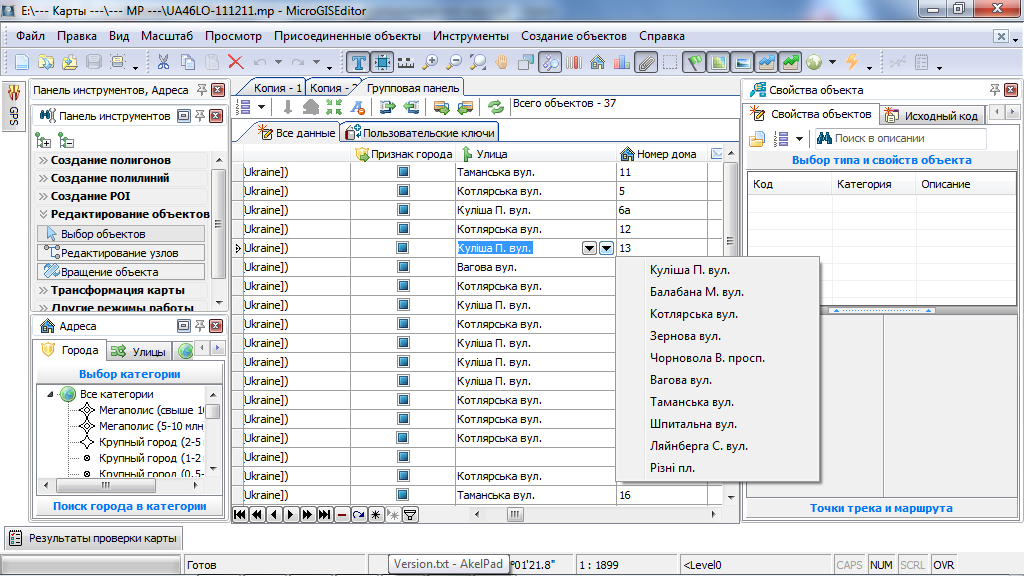Image resolution: width=1024 pixels, height=576 pixels.
Task: Toggle city flag checkbox for house number 5 row
Action: (x=403, y=191)
